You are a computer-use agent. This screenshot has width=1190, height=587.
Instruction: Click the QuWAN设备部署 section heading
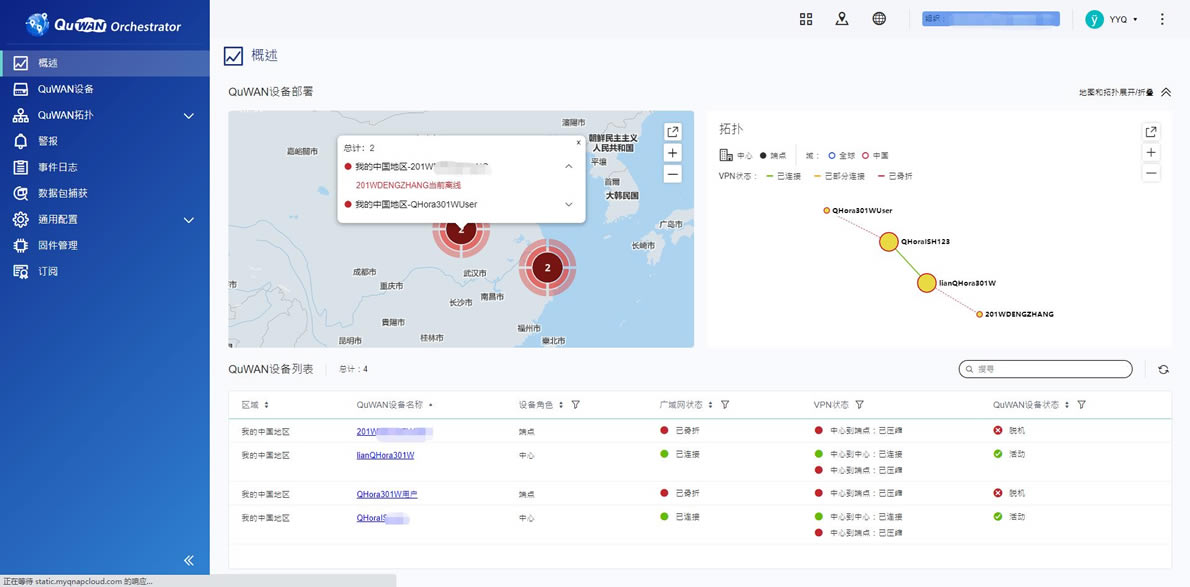coord(271,92)
